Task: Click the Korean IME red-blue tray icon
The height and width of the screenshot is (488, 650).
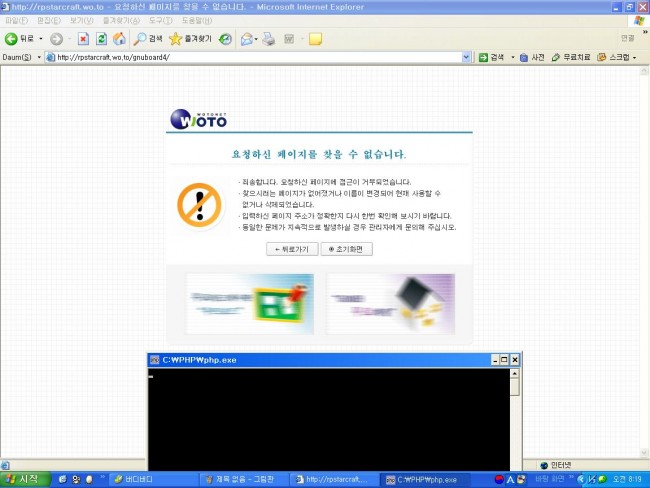Action: point(500,479)
